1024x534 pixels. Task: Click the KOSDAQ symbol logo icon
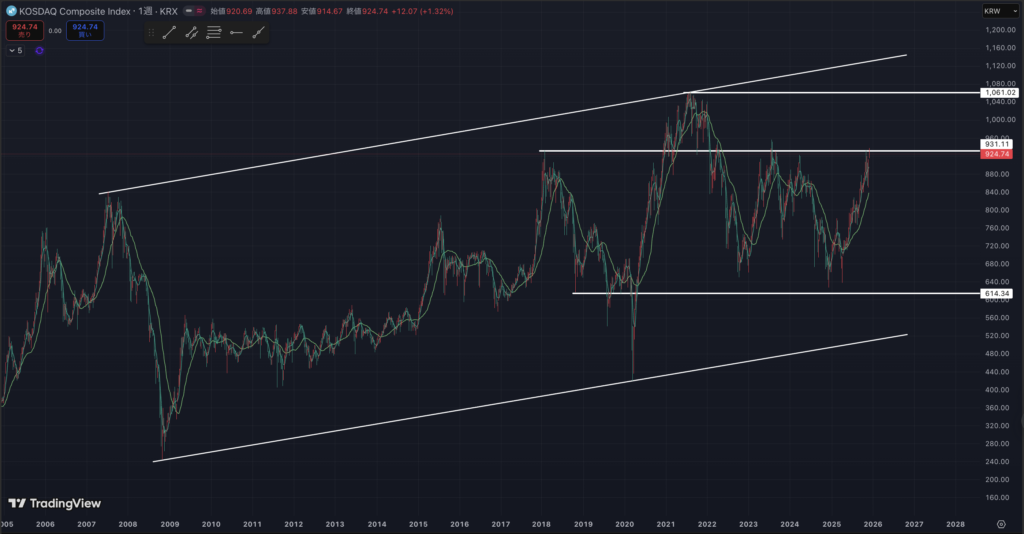(x=11, y=11)
